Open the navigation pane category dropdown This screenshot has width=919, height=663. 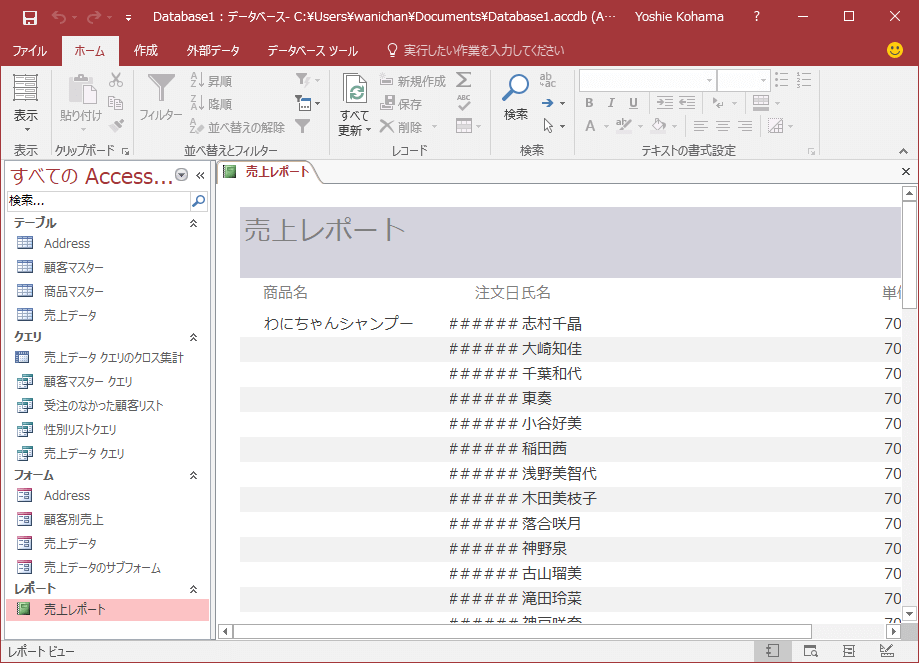coord(181,176)
